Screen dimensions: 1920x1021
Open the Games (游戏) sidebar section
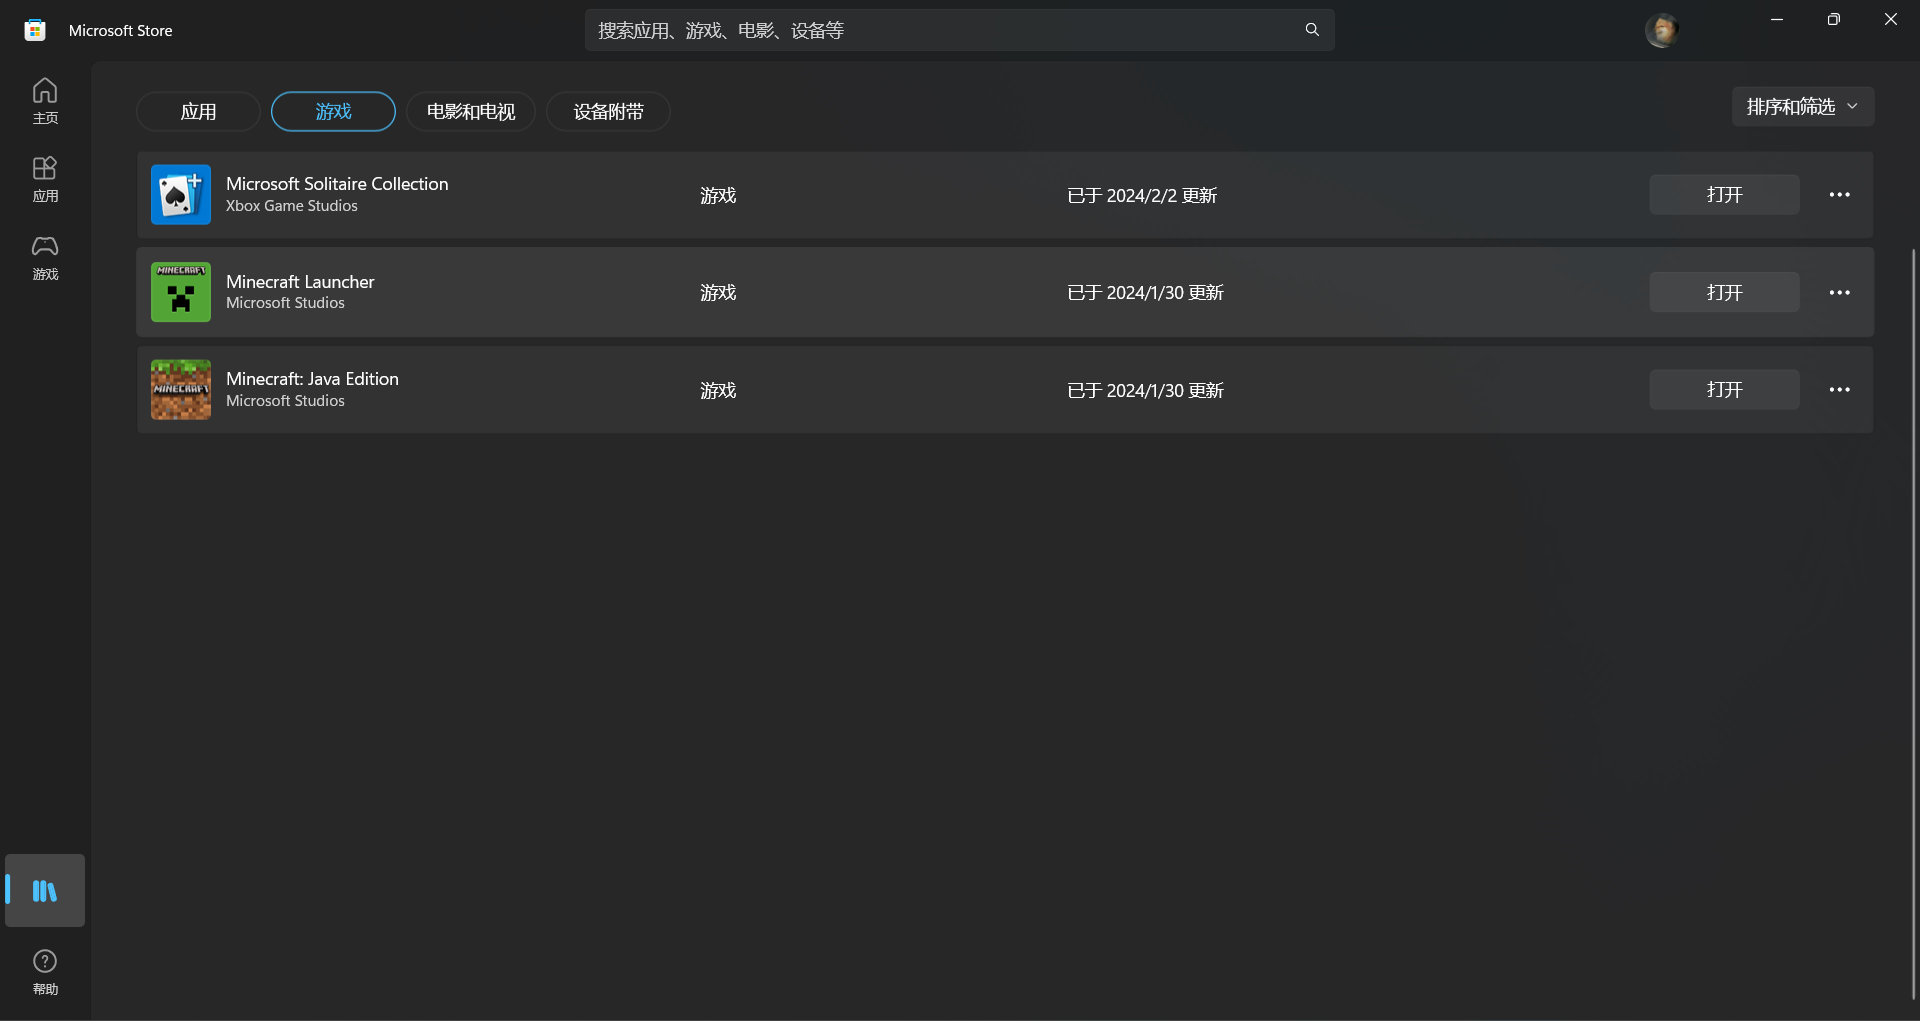pos(45,257)
